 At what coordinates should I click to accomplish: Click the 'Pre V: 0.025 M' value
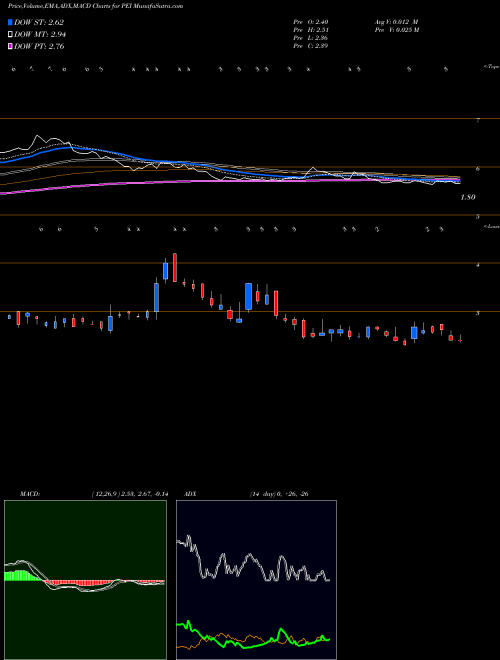point(397,30)
